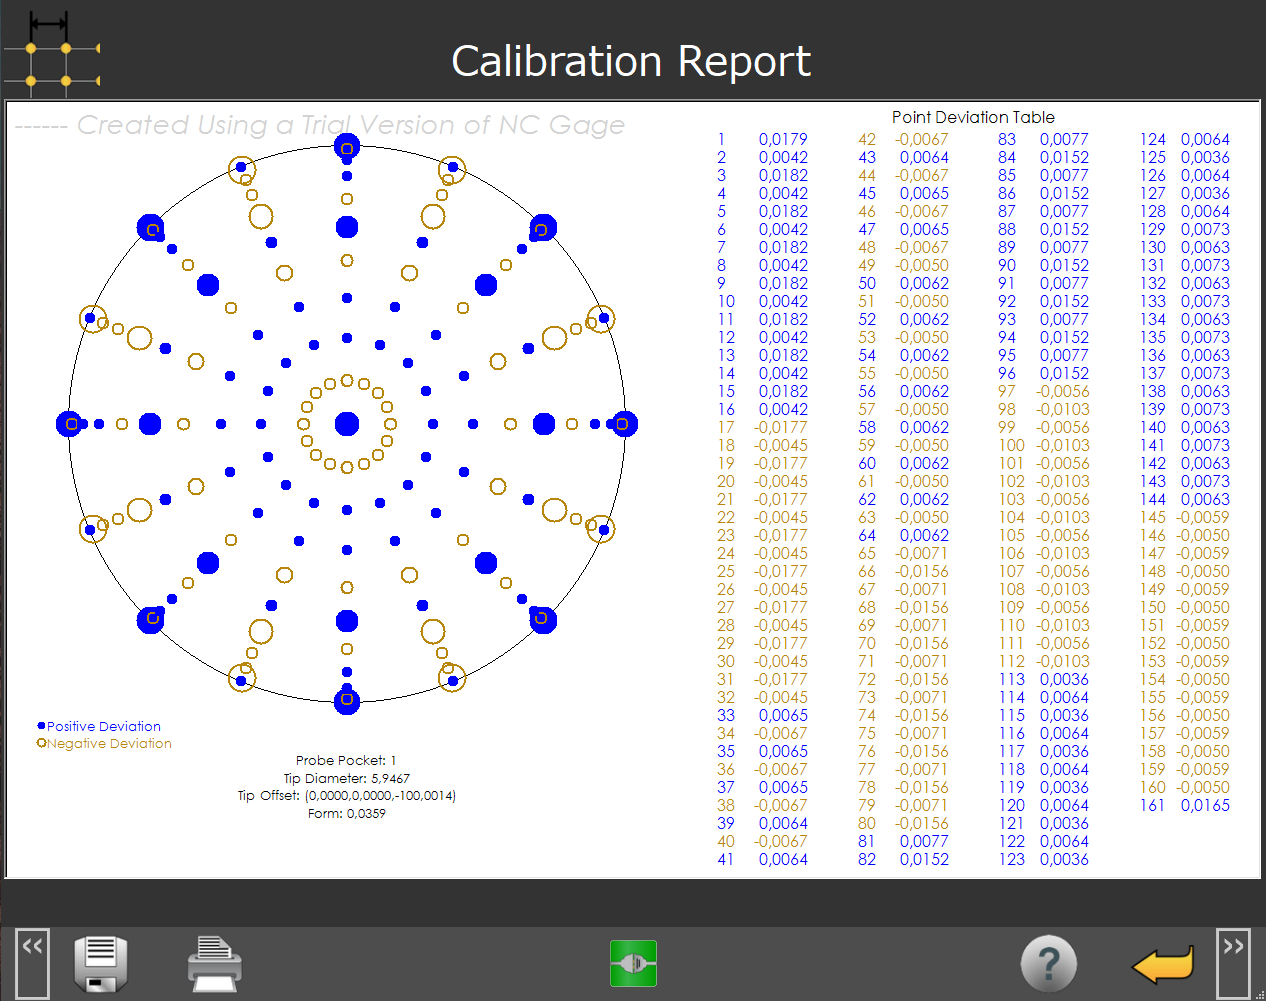Viewport: 1266px width, 1001px height.
Task: Click the Point Deviation Table heading
Action: (972, 117)
